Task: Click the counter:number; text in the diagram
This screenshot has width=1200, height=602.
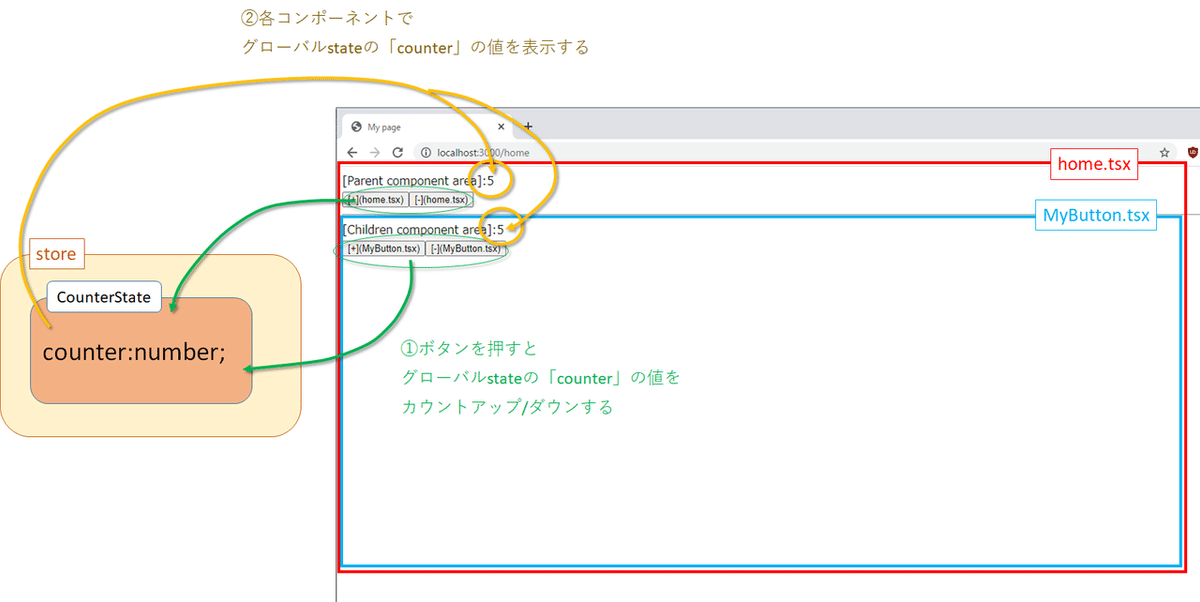Action: click(134, 352)
